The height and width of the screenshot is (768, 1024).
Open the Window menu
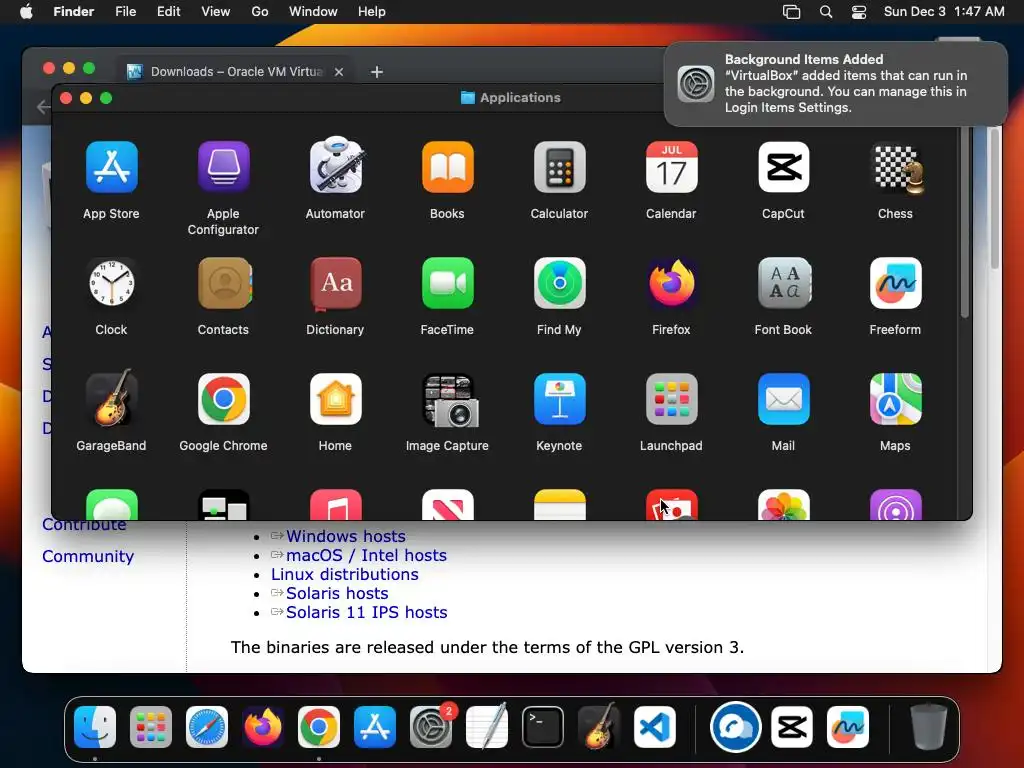pyautogui.click(x=313, y=12)
